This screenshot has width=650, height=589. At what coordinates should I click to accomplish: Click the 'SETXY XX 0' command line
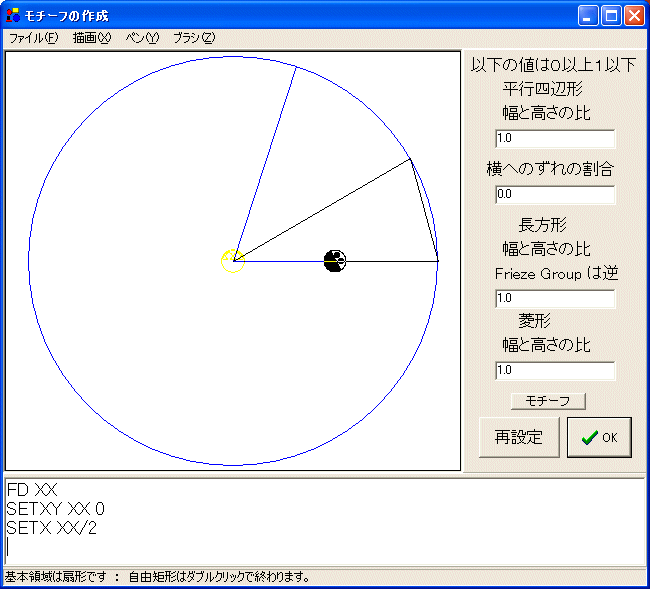click(56, 509)
